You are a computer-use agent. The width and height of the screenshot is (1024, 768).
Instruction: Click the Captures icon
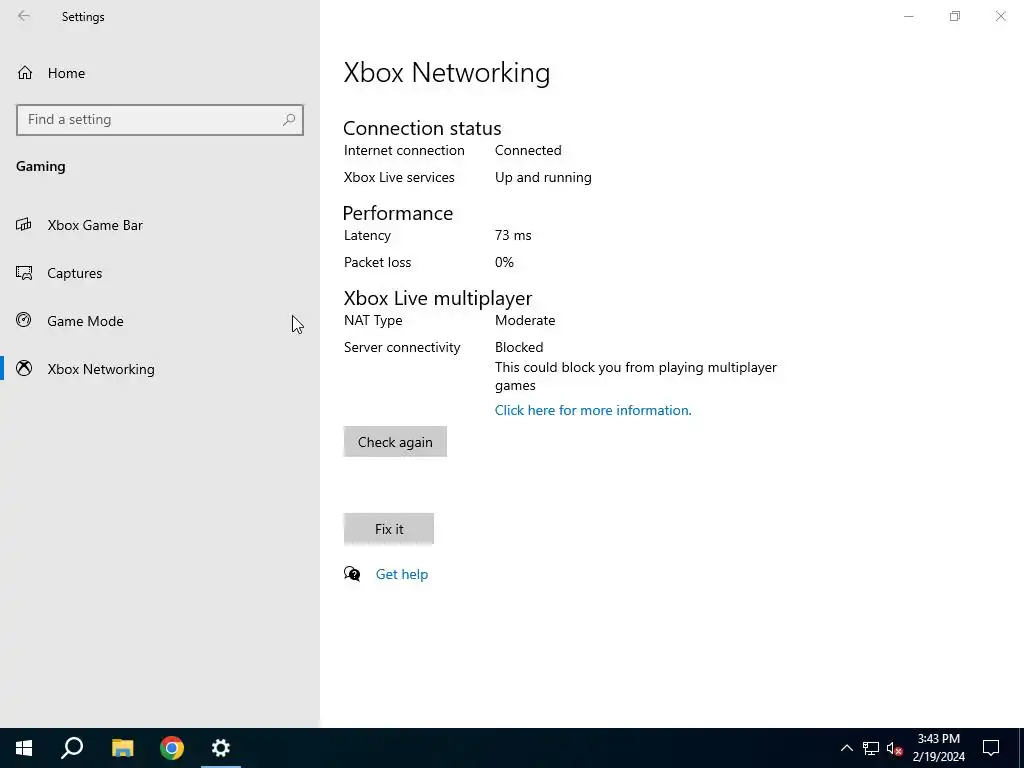tap(24, 273)
